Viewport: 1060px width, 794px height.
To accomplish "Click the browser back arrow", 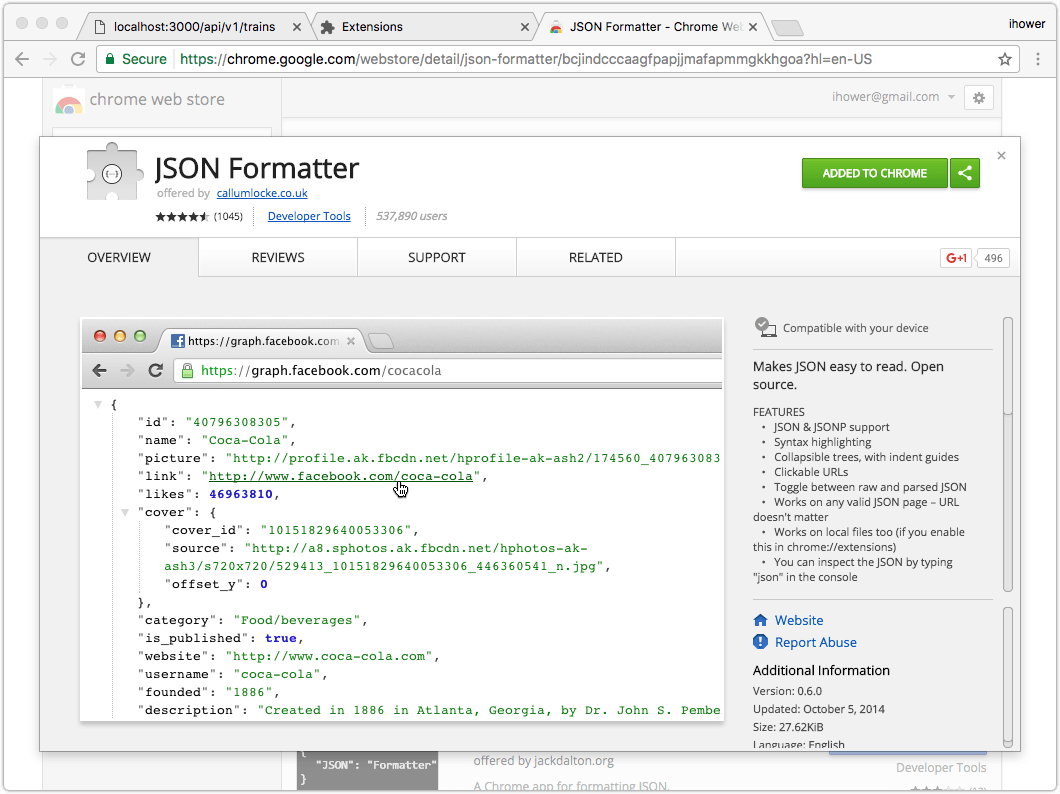I will click(x=22, y=59).
